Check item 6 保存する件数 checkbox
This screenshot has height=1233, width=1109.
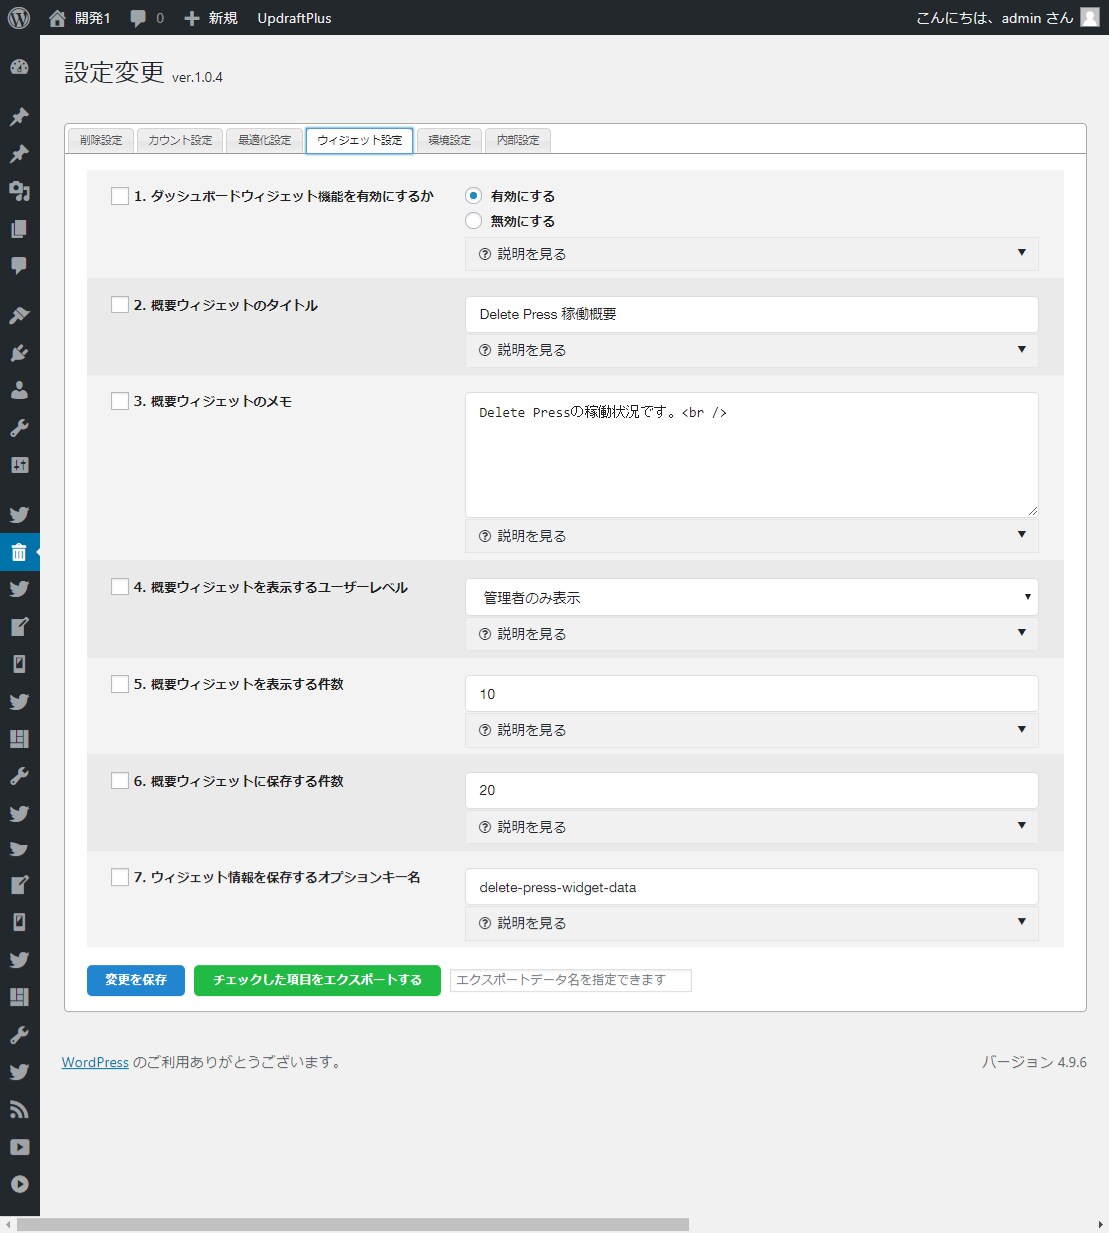[x=120, y=781]
